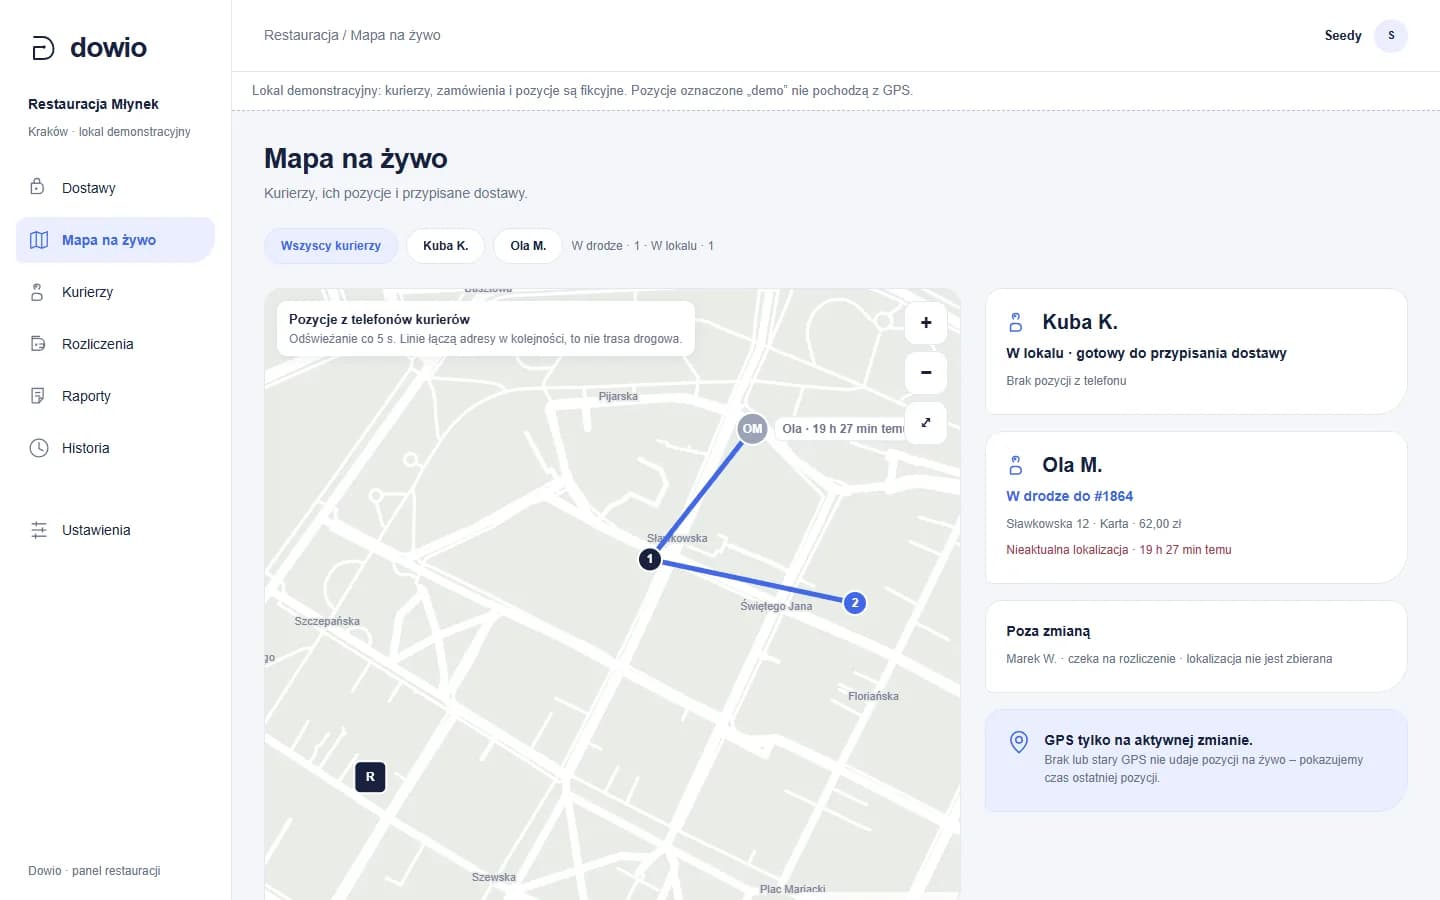Click the courier icon in the Kuba K. card
Viewport: 1440px width, 900px height.
click(1016, 322)
